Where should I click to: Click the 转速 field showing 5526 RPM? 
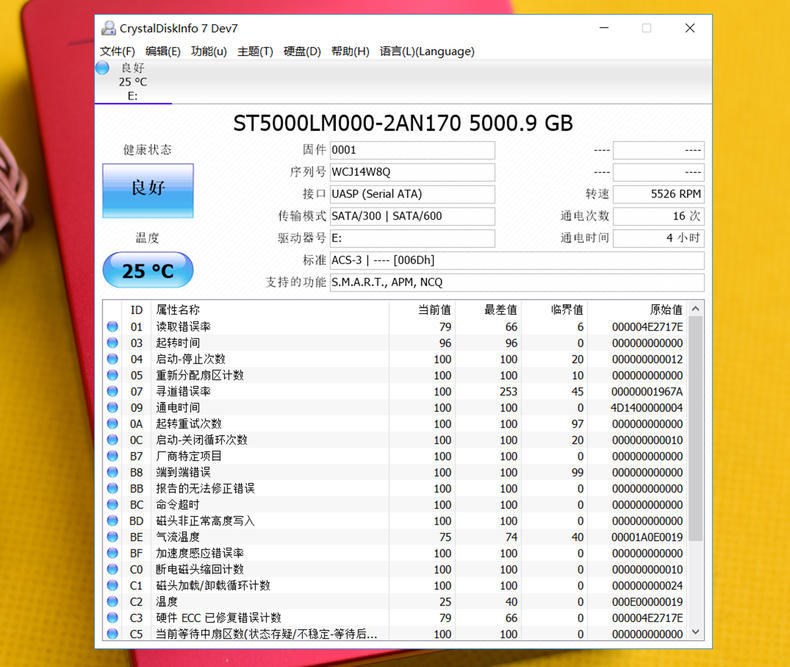(x=659, y=194)
